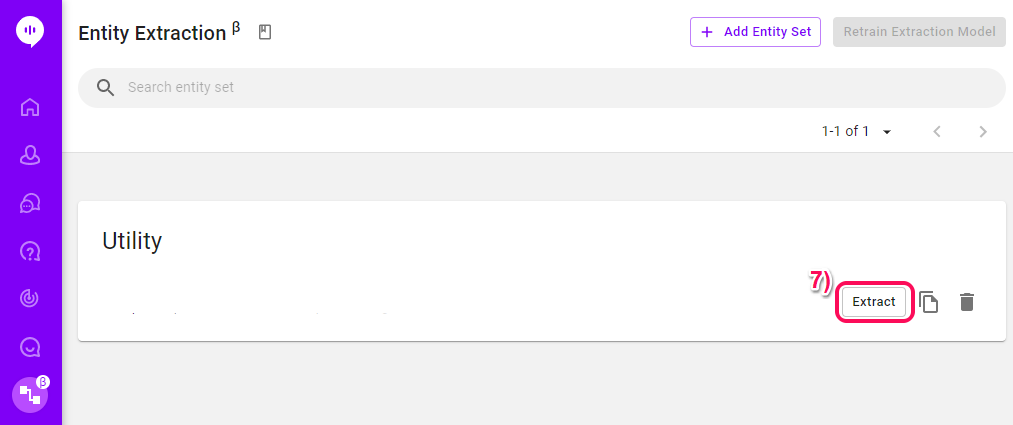
Task: Open the chat conversations sidebar icon
Action: click(x=30, y=203)
